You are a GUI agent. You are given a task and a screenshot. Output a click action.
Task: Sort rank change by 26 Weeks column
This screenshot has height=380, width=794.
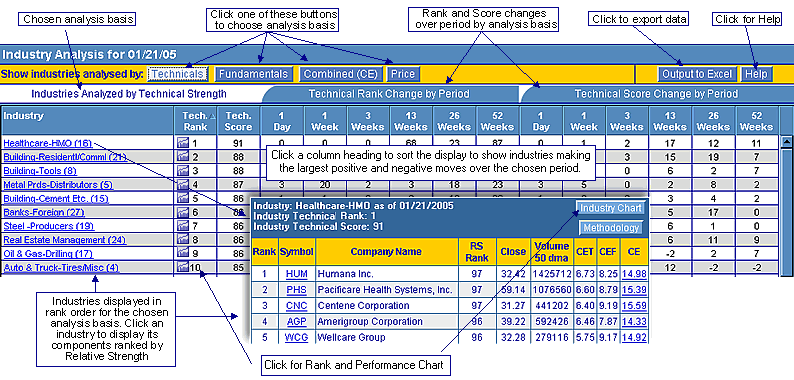tap(455, 121)
